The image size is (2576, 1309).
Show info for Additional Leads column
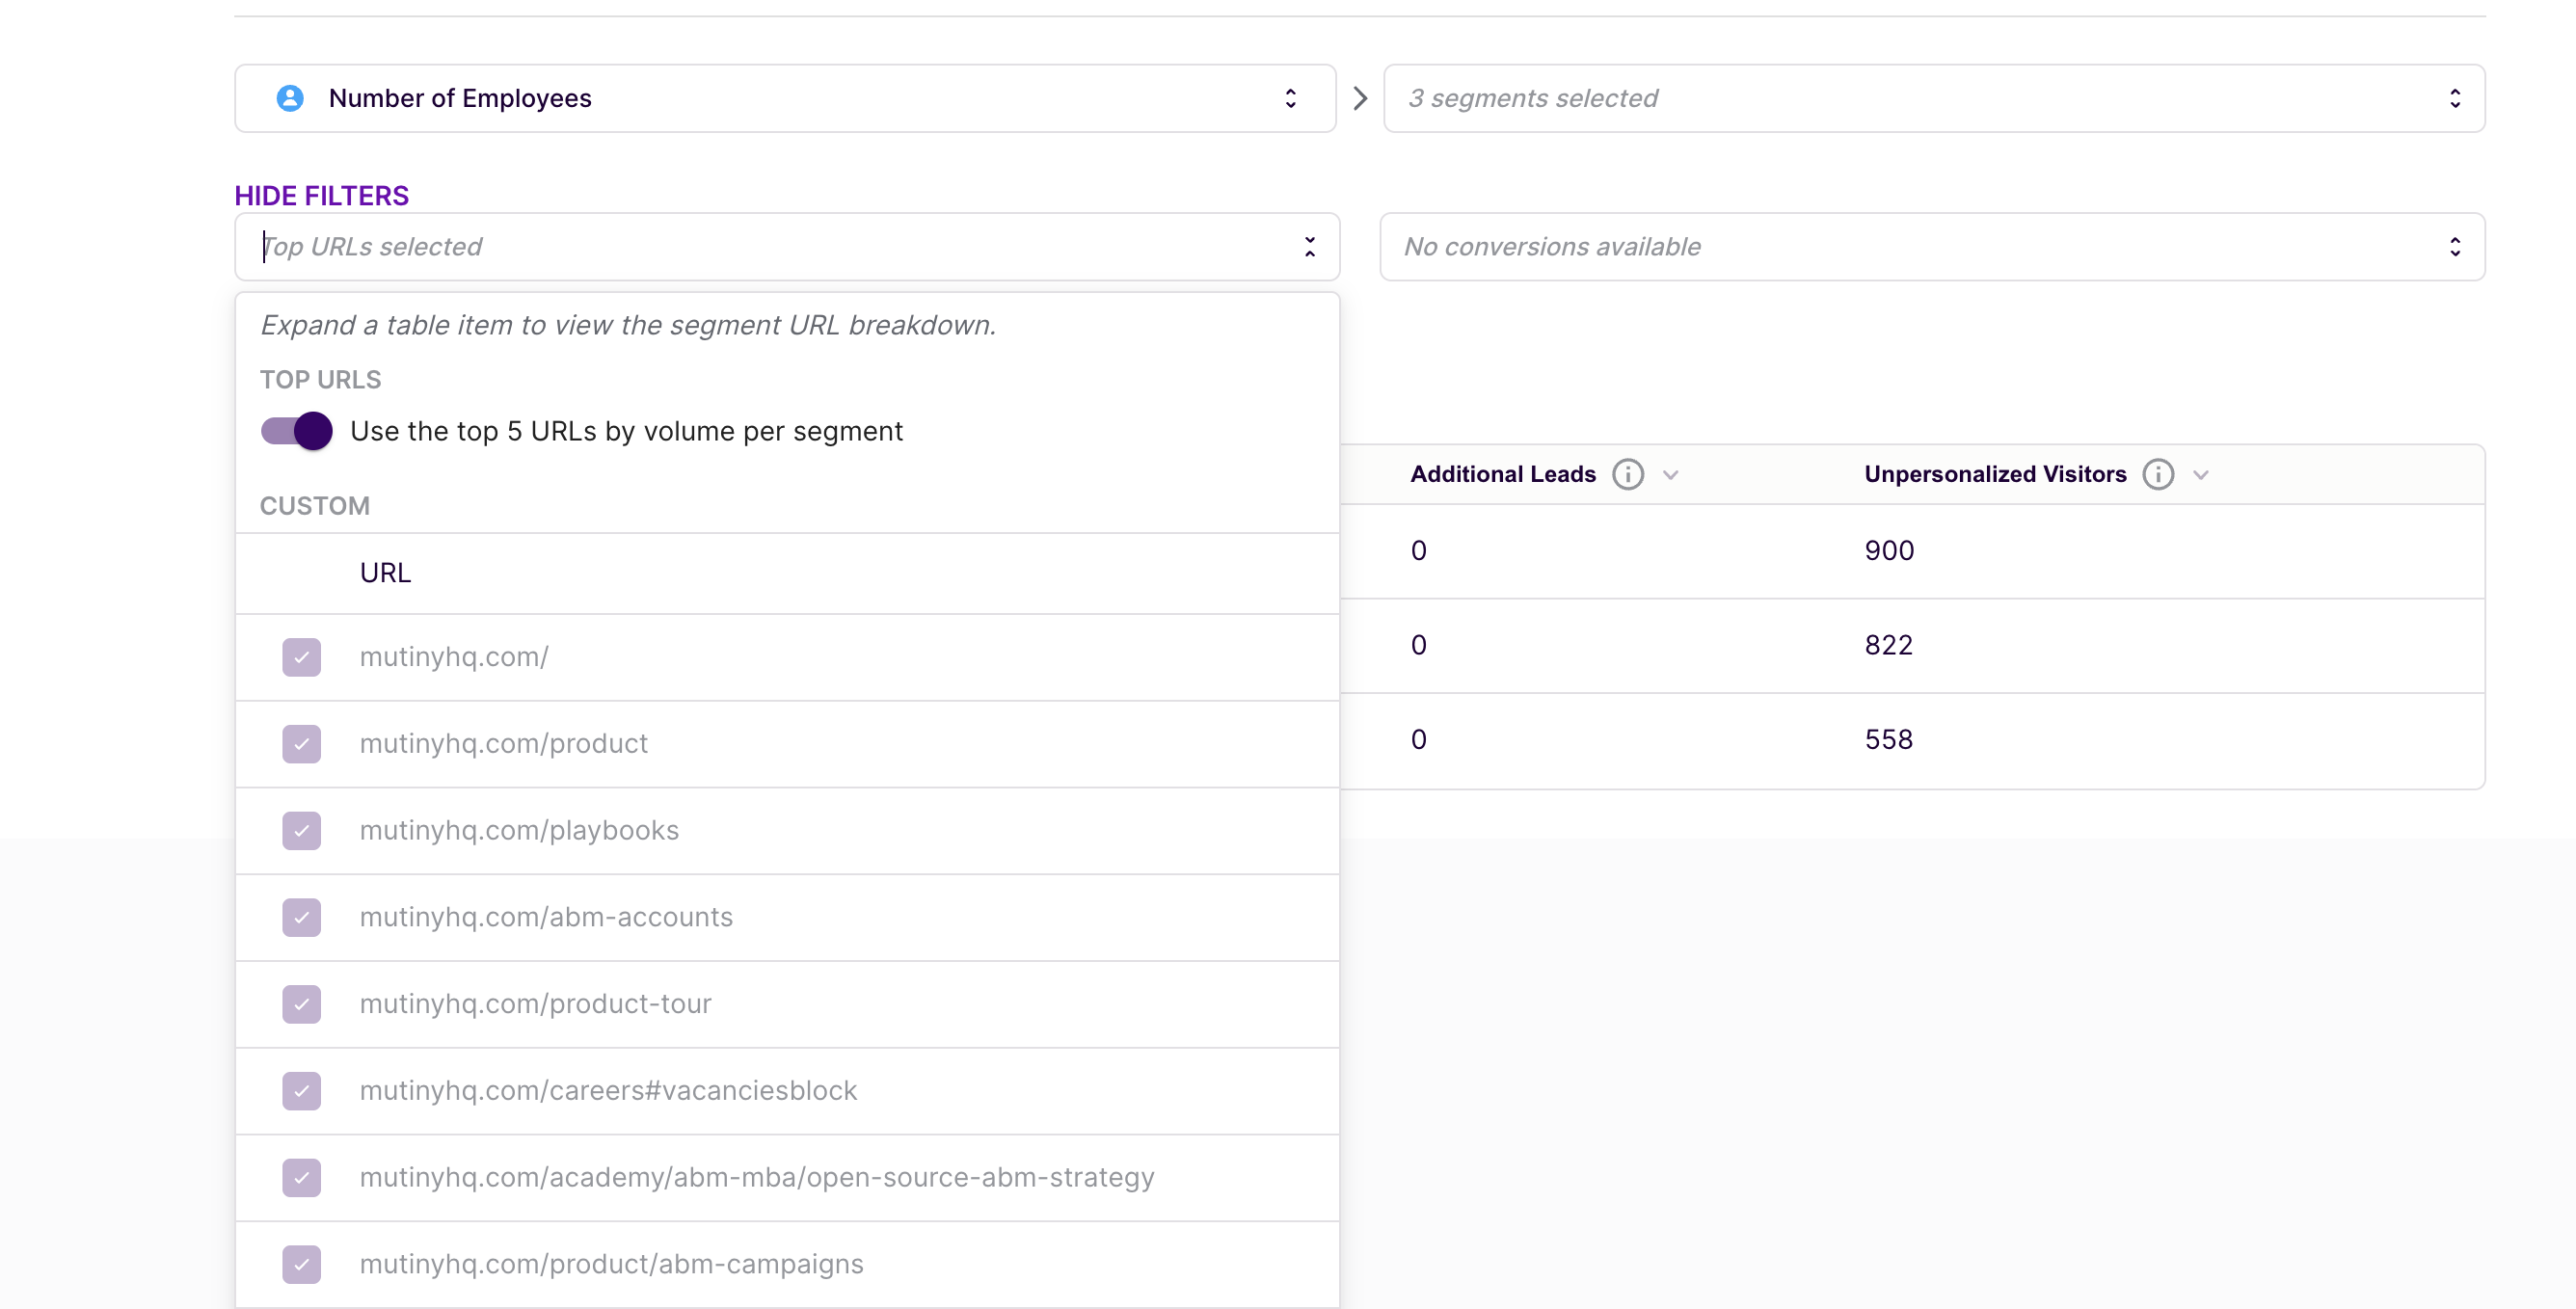coord(1628,474)
